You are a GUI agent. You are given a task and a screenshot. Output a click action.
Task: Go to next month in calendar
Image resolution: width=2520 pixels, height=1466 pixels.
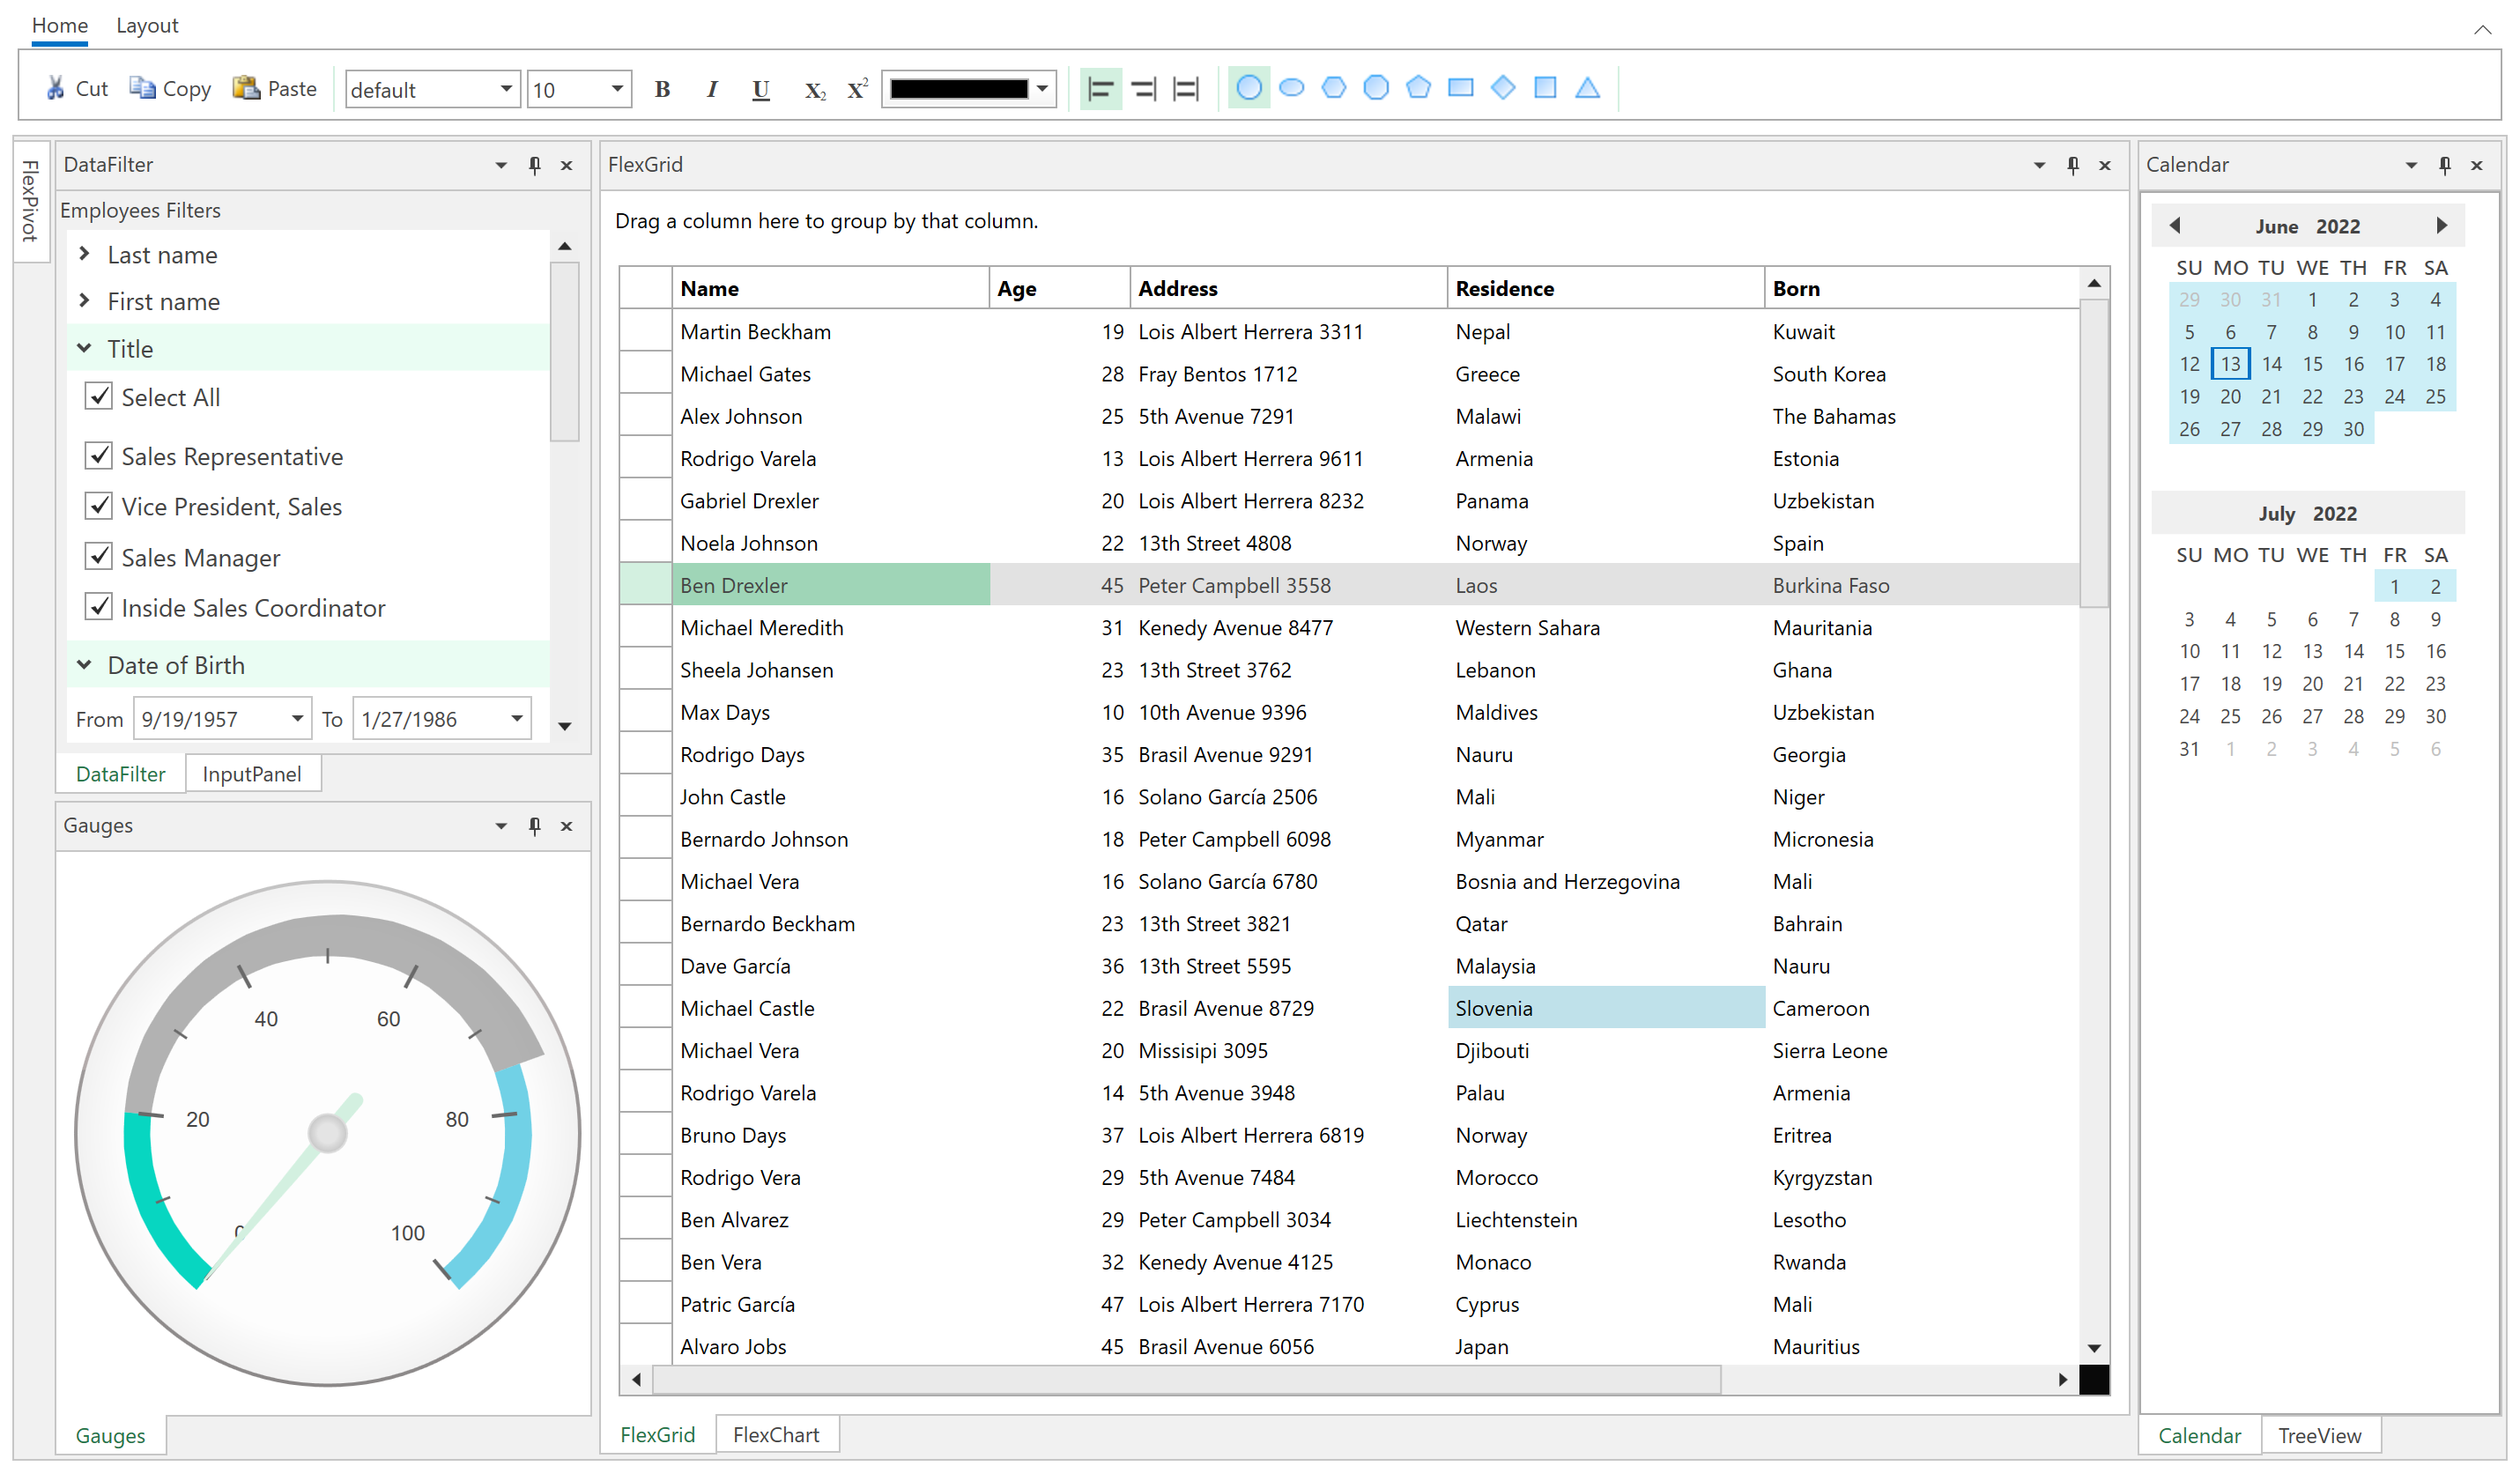(x=2442, y=226)
